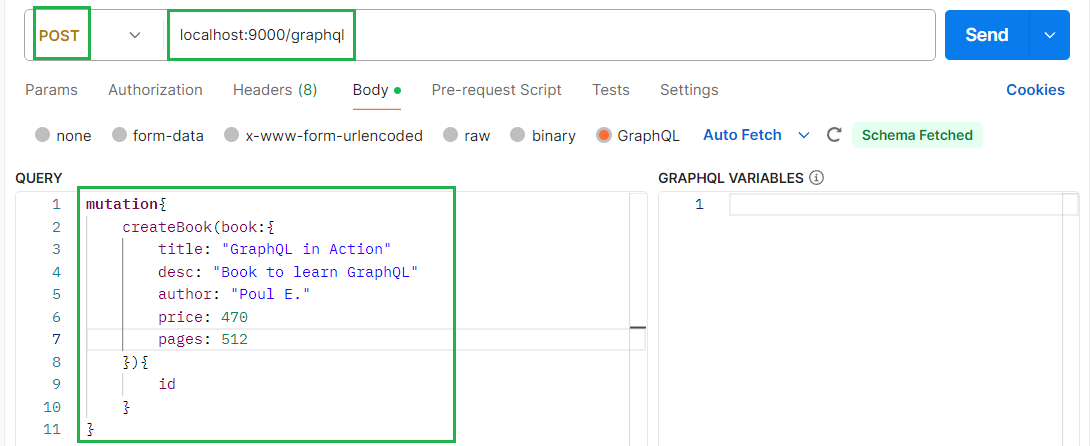
Task: Expand the Auto Fetch dropdown chevron
Action: pyautogui.click(x=803, y=135)
